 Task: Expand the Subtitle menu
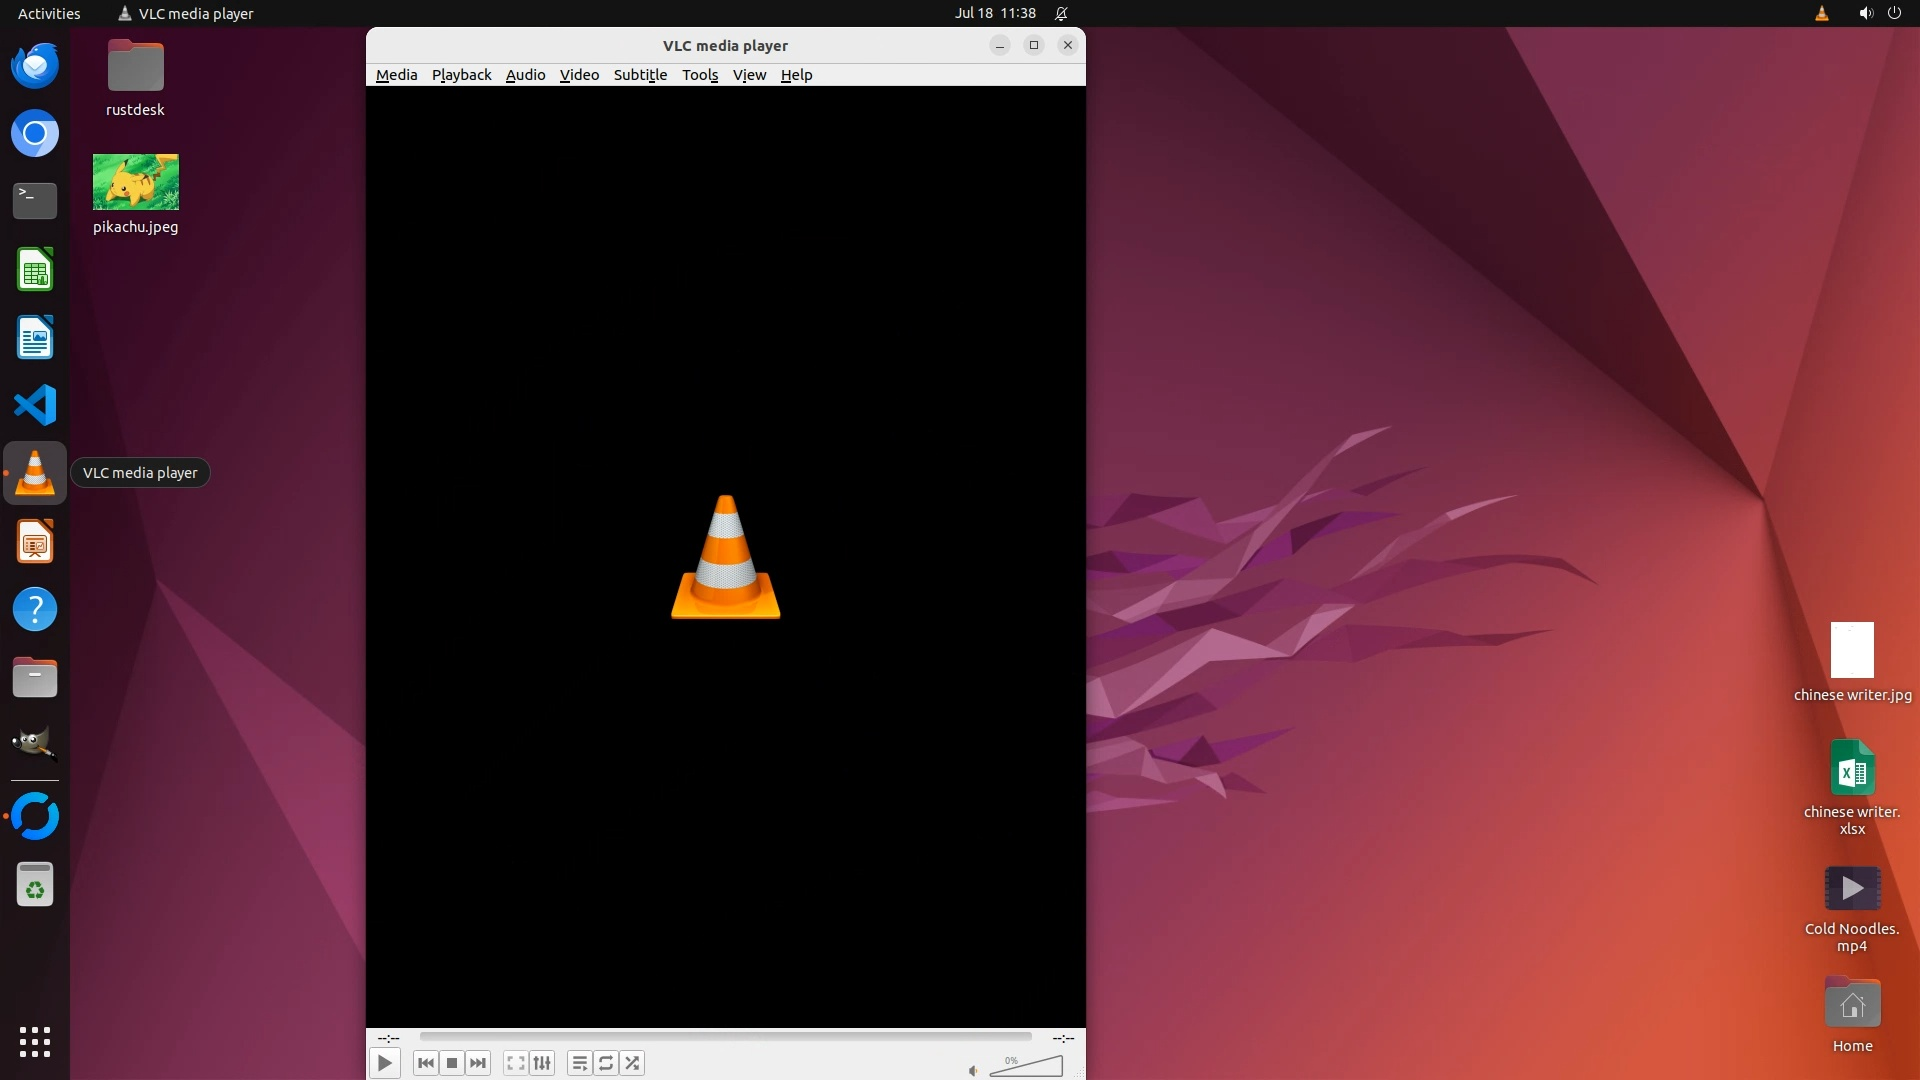[640, 75]
